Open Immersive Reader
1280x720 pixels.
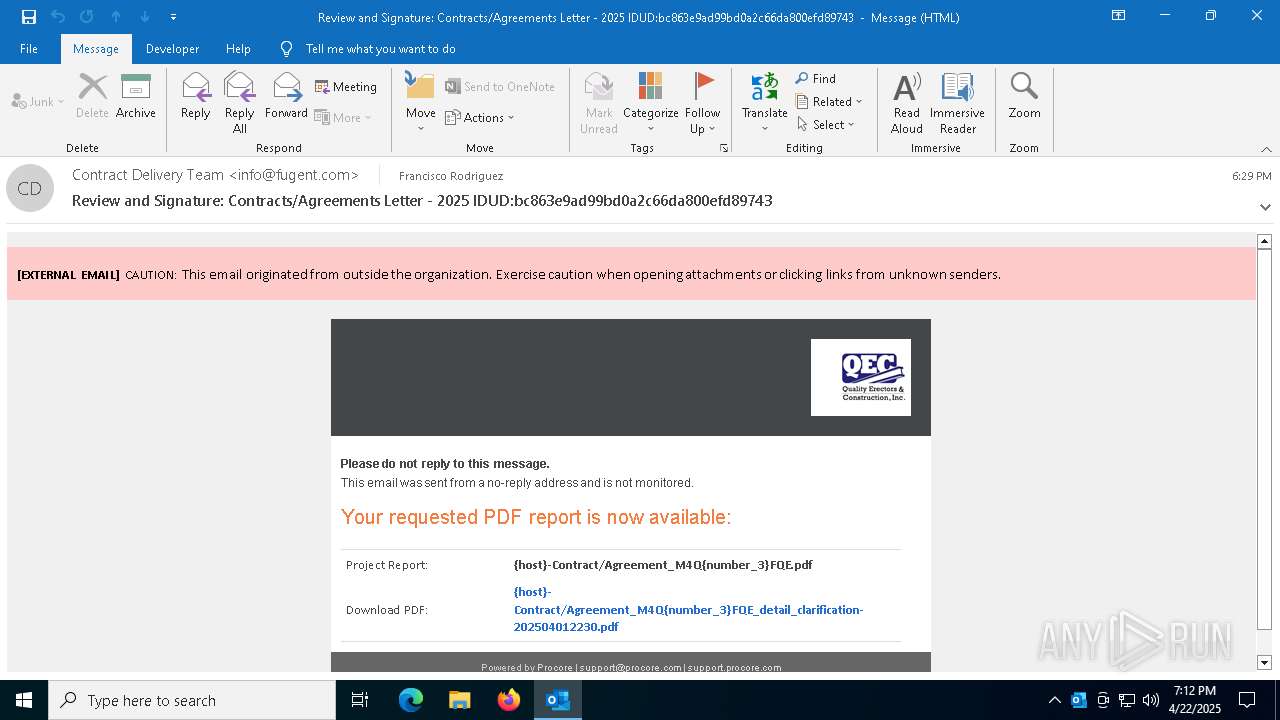958,102
